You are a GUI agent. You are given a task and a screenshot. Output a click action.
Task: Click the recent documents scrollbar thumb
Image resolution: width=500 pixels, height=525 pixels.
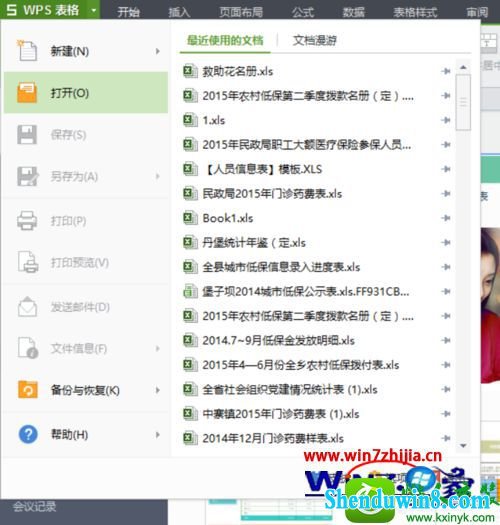(x=463, y=102)
